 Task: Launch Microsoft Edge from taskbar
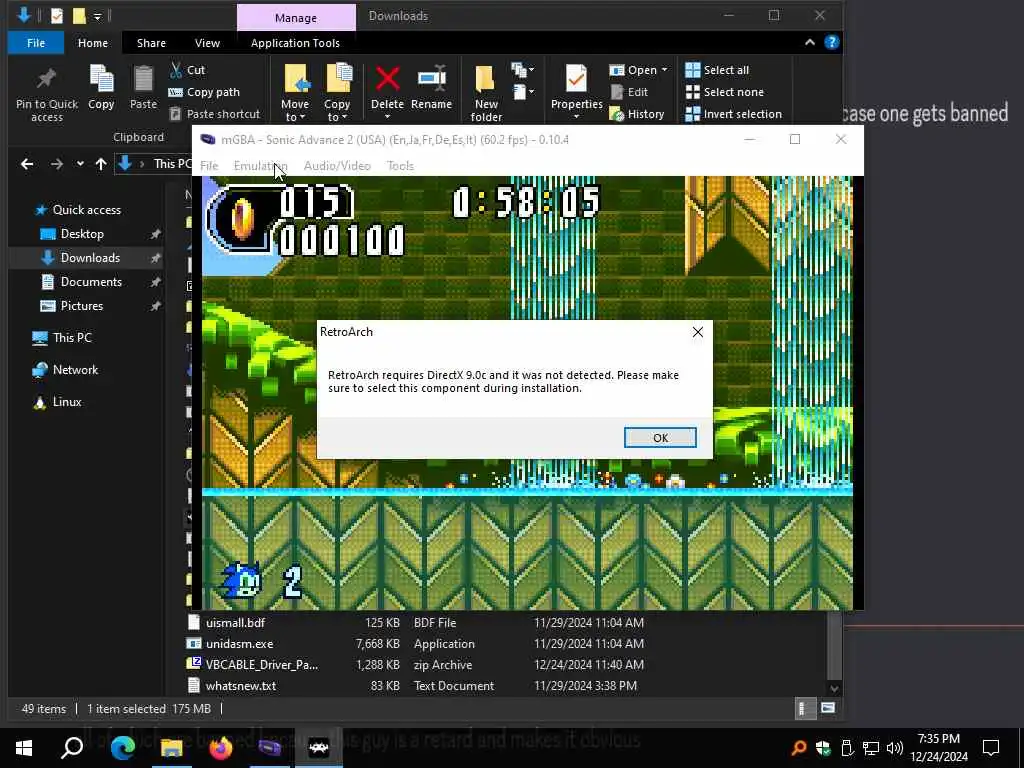point(122,748)
